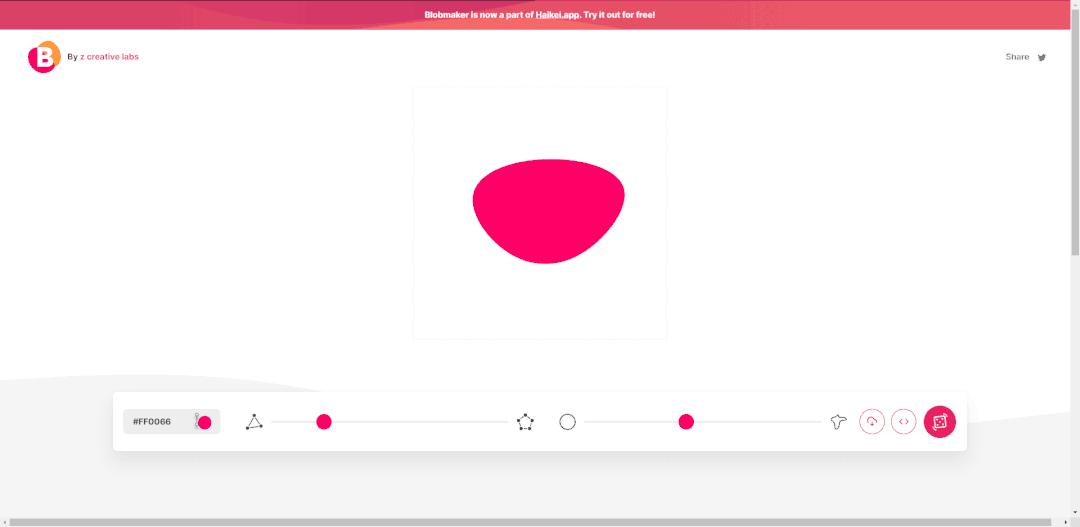The image size is (1080, 527).
Task: Click the triangle low-complexity icon
Action: pos(254,422)
